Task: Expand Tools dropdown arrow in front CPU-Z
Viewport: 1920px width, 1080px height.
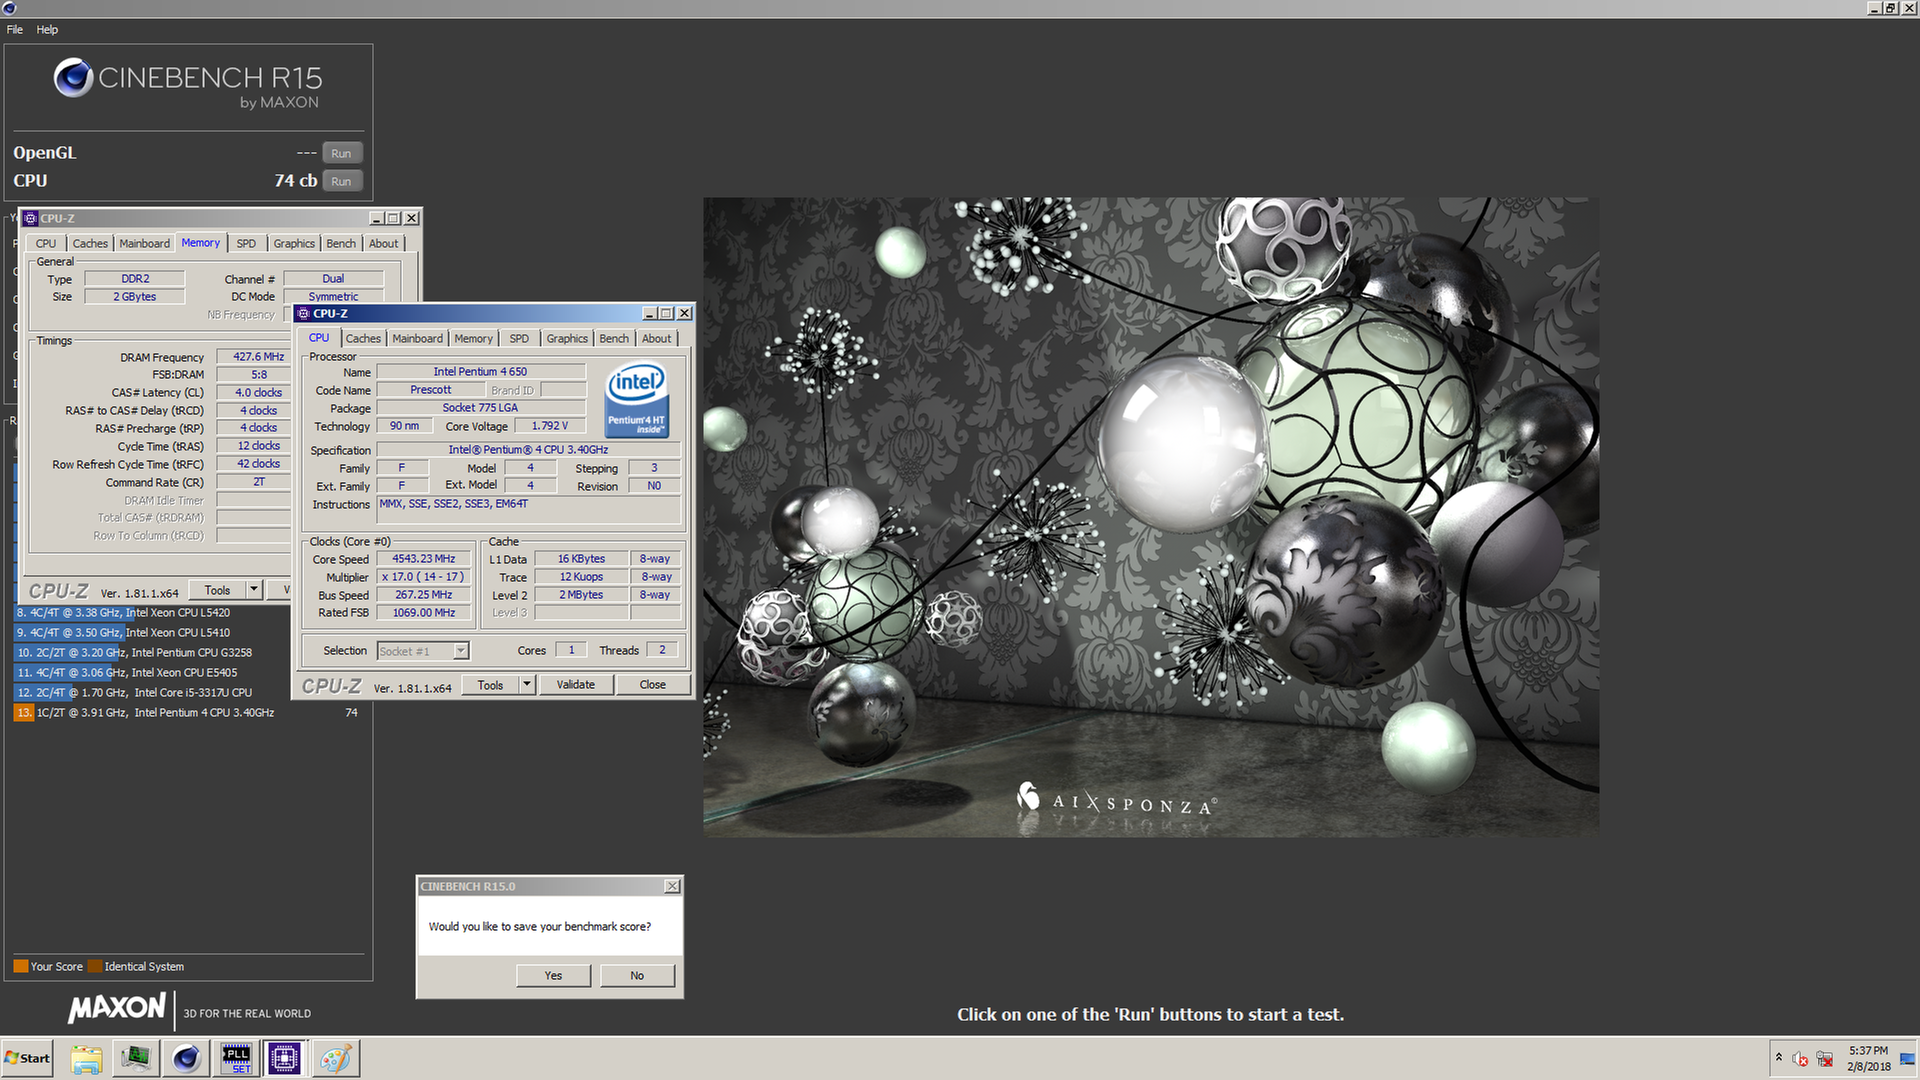Action: click(527, 685)
